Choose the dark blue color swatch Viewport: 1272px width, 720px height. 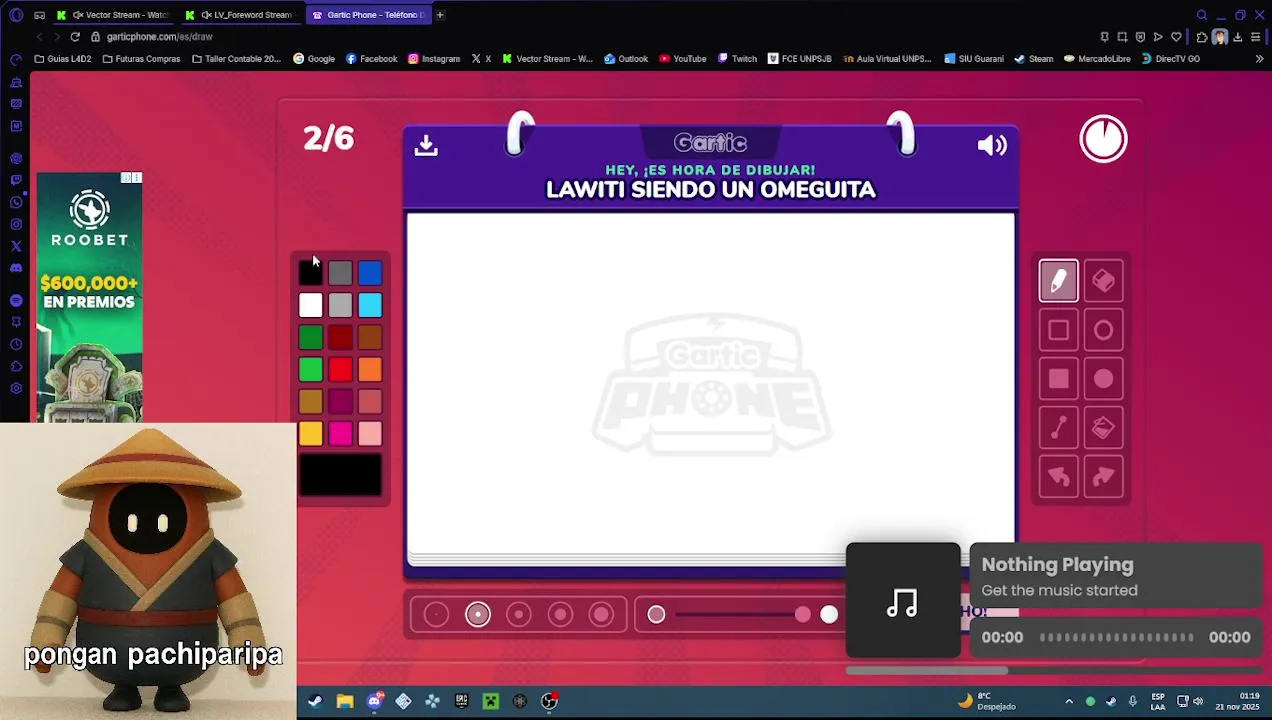[370, 273]
